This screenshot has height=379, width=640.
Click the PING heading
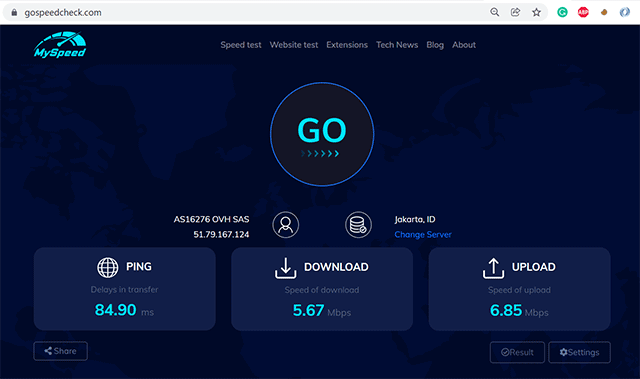pyautogui.click(x=139, y=267)
